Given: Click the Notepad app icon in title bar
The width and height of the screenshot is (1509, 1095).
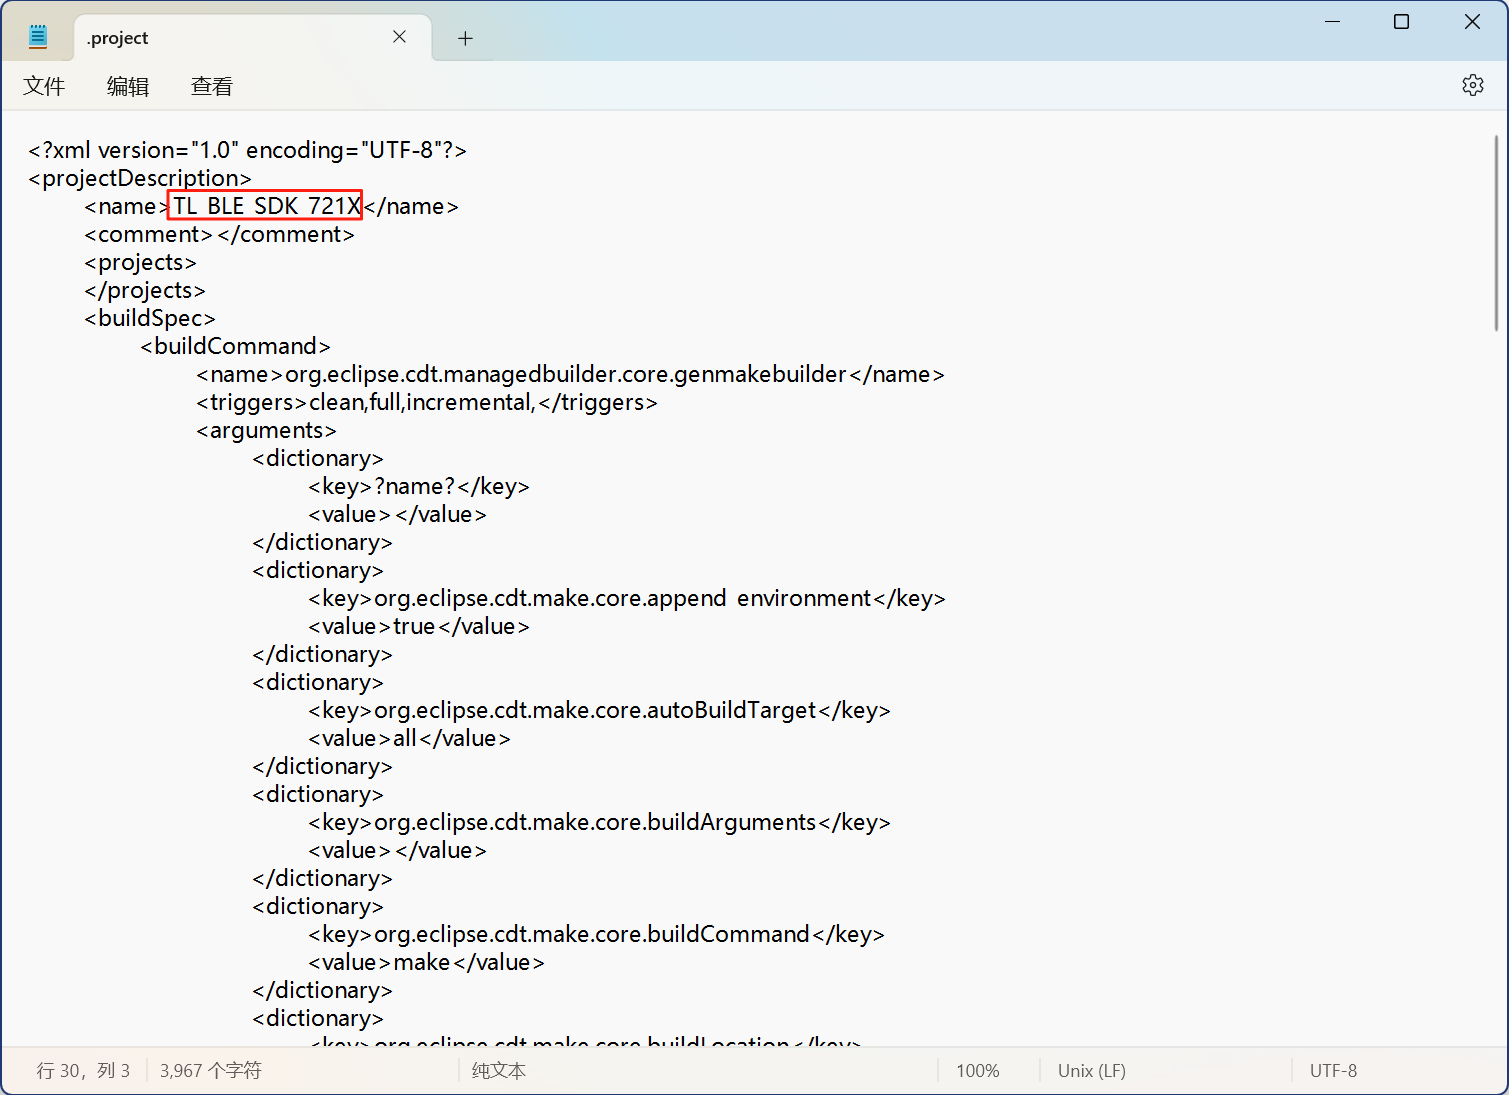Looking at the screenshot, I should point(38,38).
